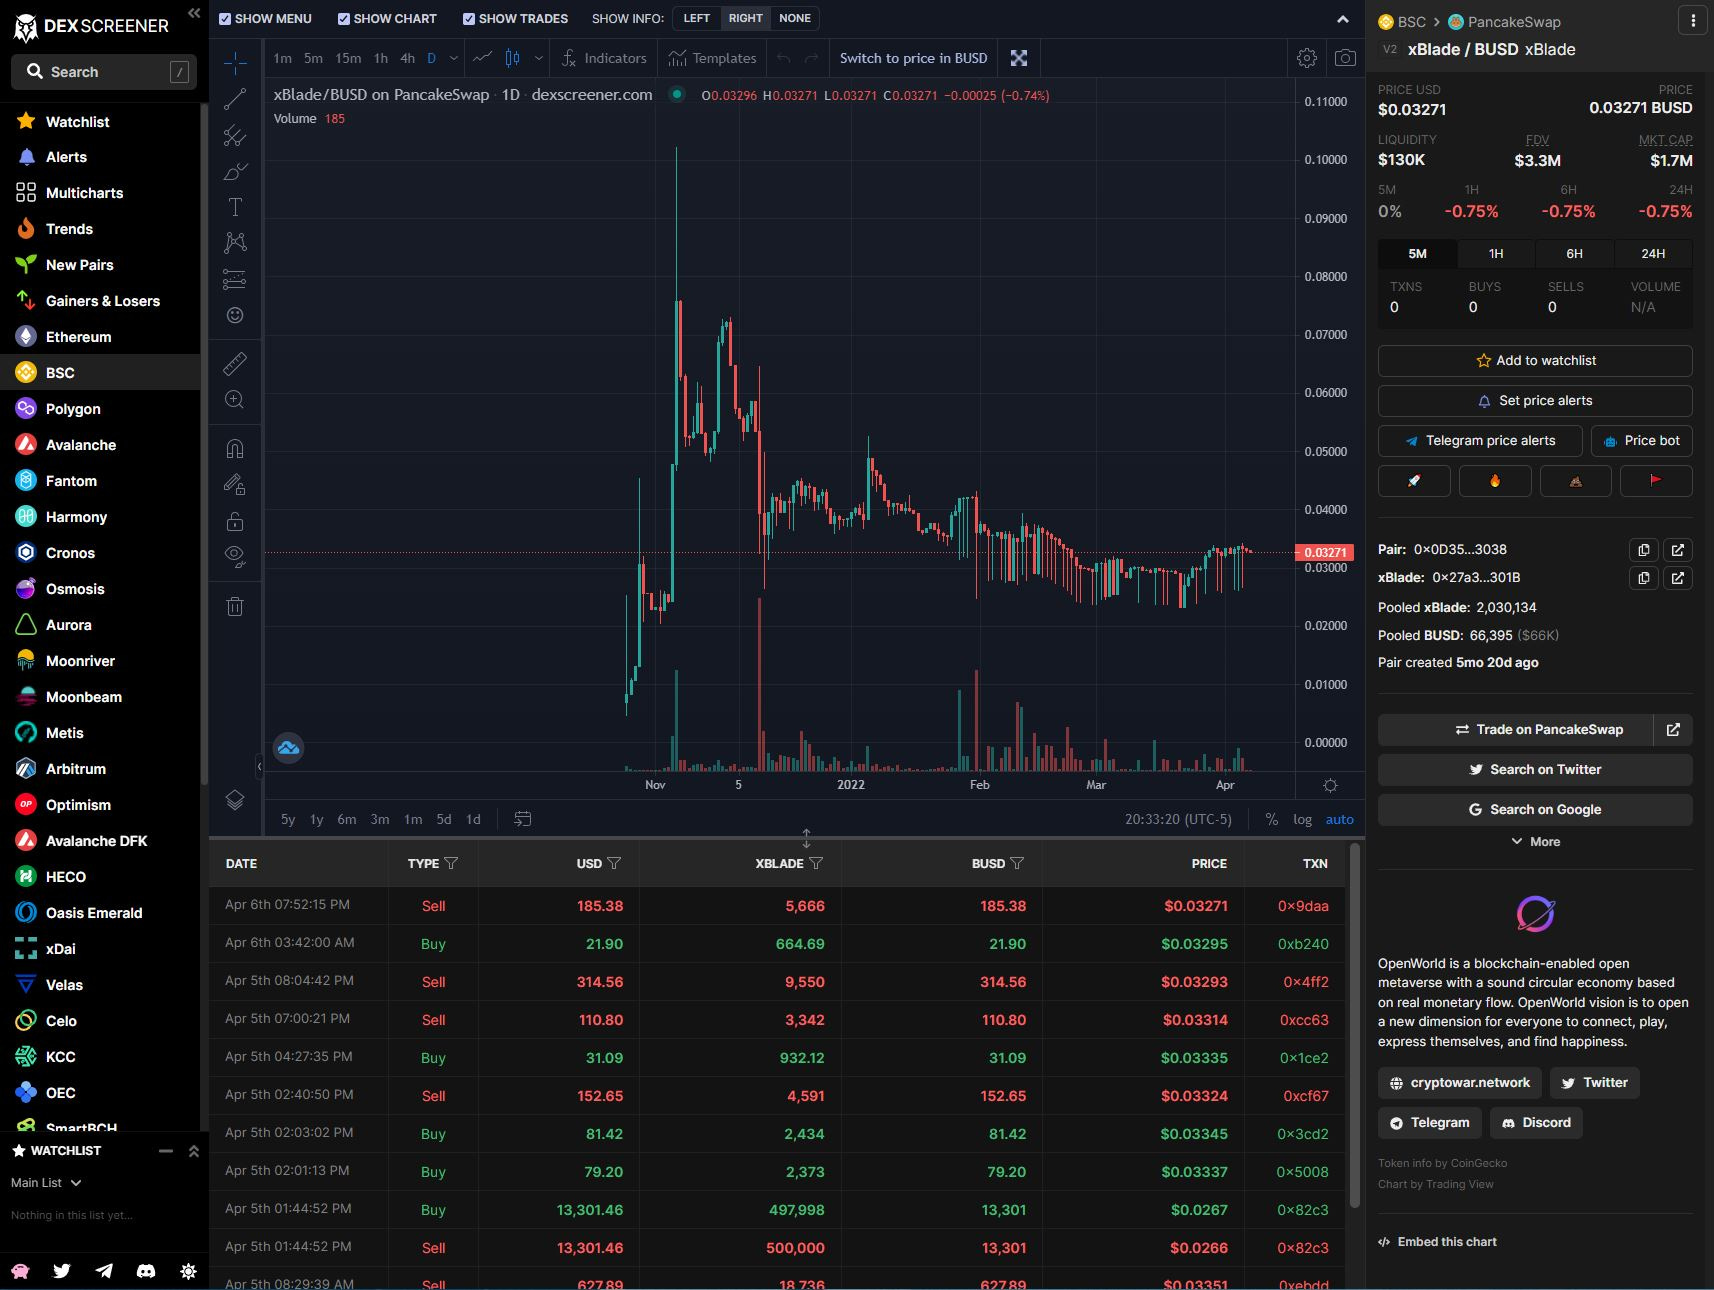The height and width of the screenshot is (1290, 1714).
Task: Focus the Search input field
Action: pyautogui.click(x=104, y=72)
